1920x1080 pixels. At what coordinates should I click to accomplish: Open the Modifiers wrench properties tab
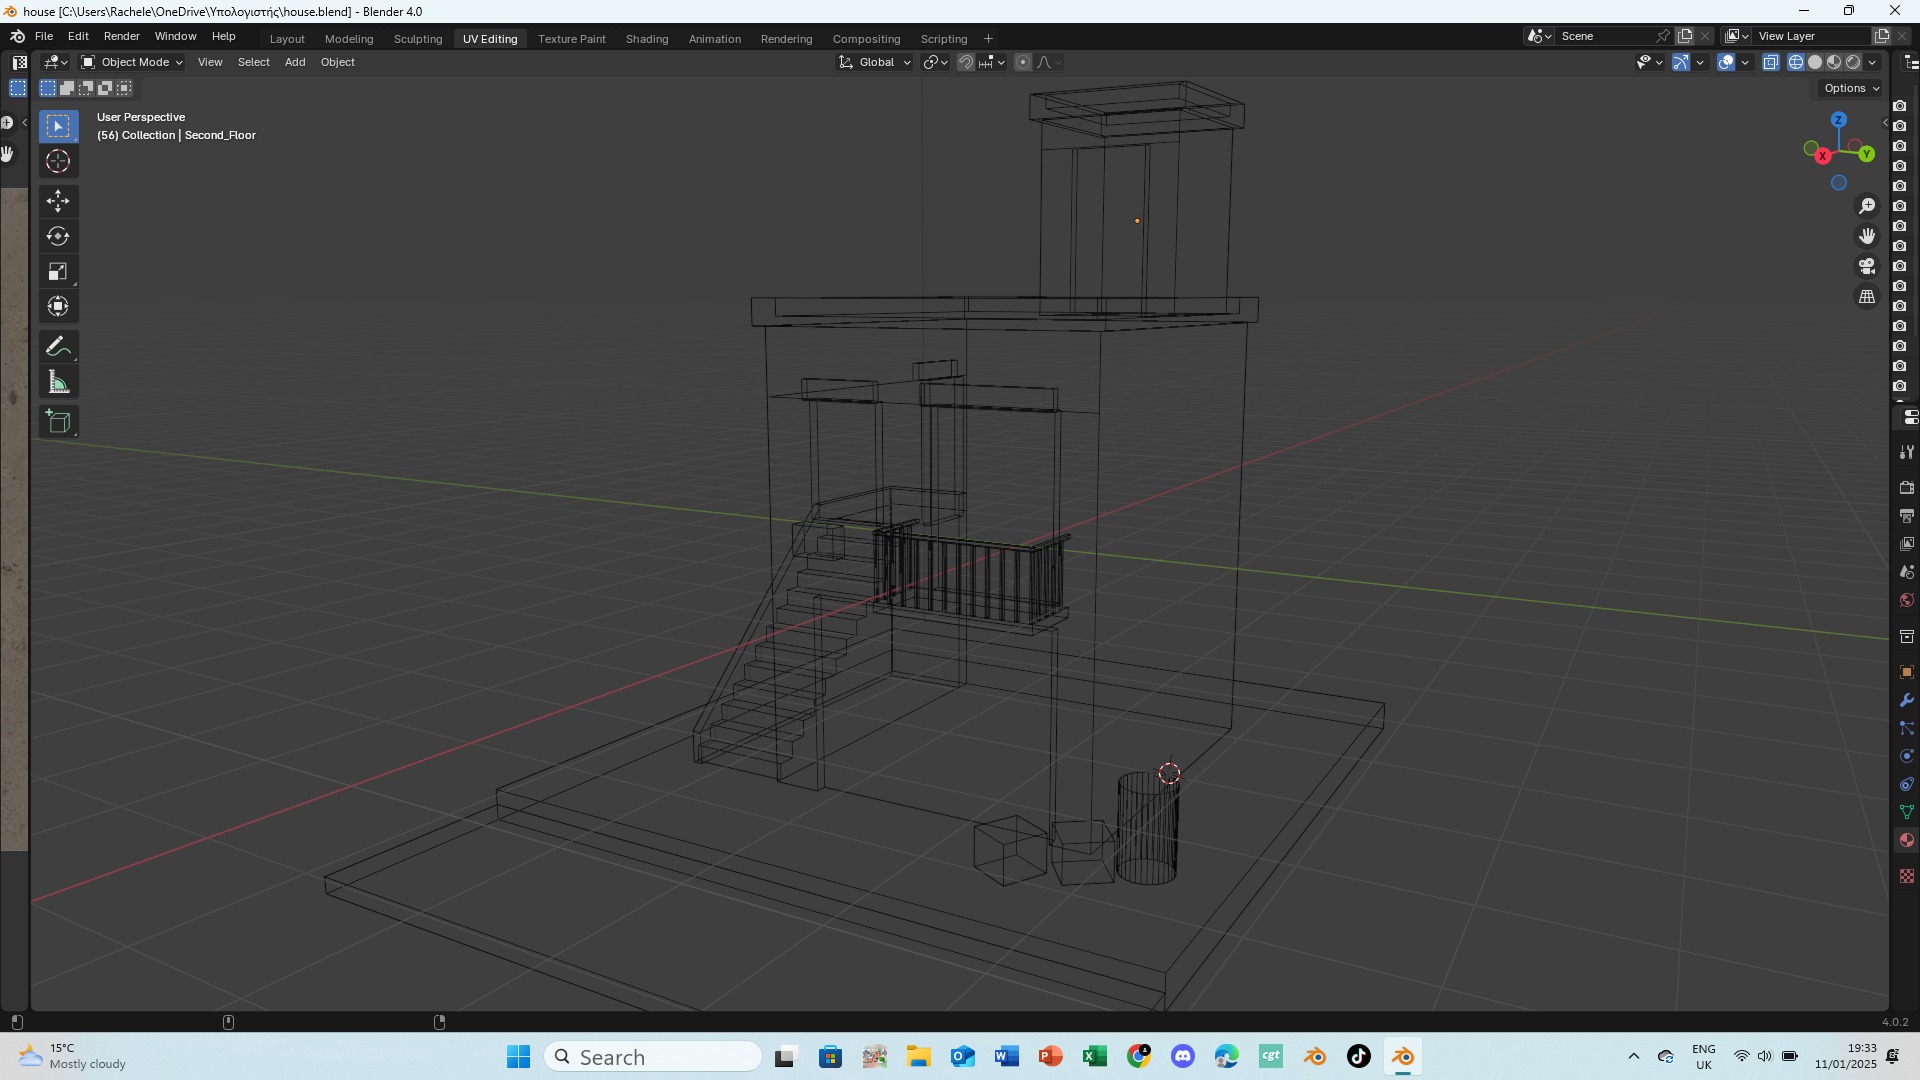click(1907, 700)
